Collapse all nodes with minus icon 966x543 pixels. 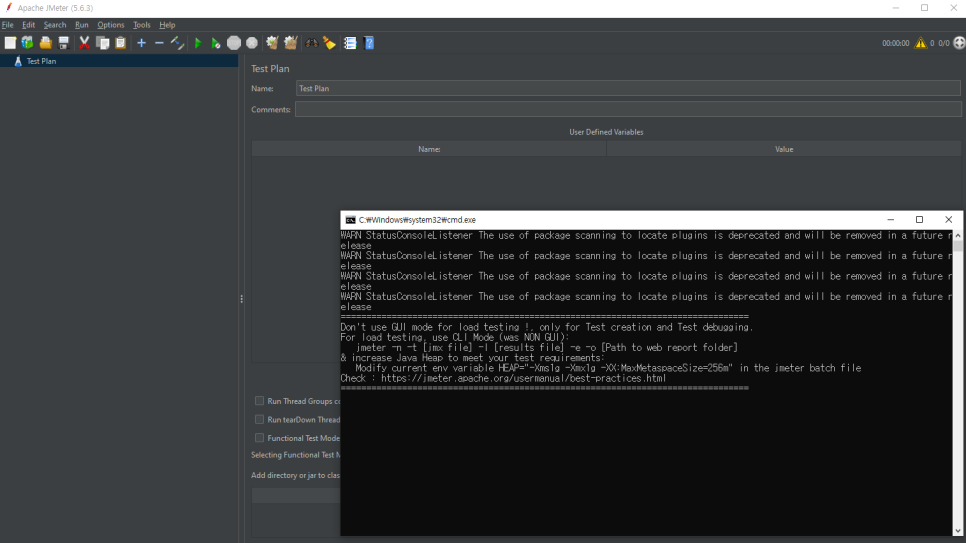(159, 43)
